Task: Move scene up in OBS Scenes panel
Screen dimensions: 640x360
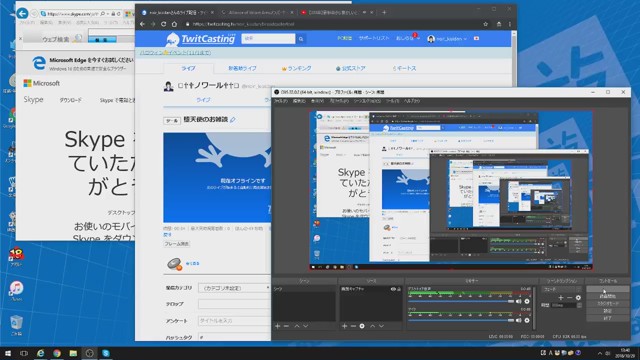Action: [297, 326]
